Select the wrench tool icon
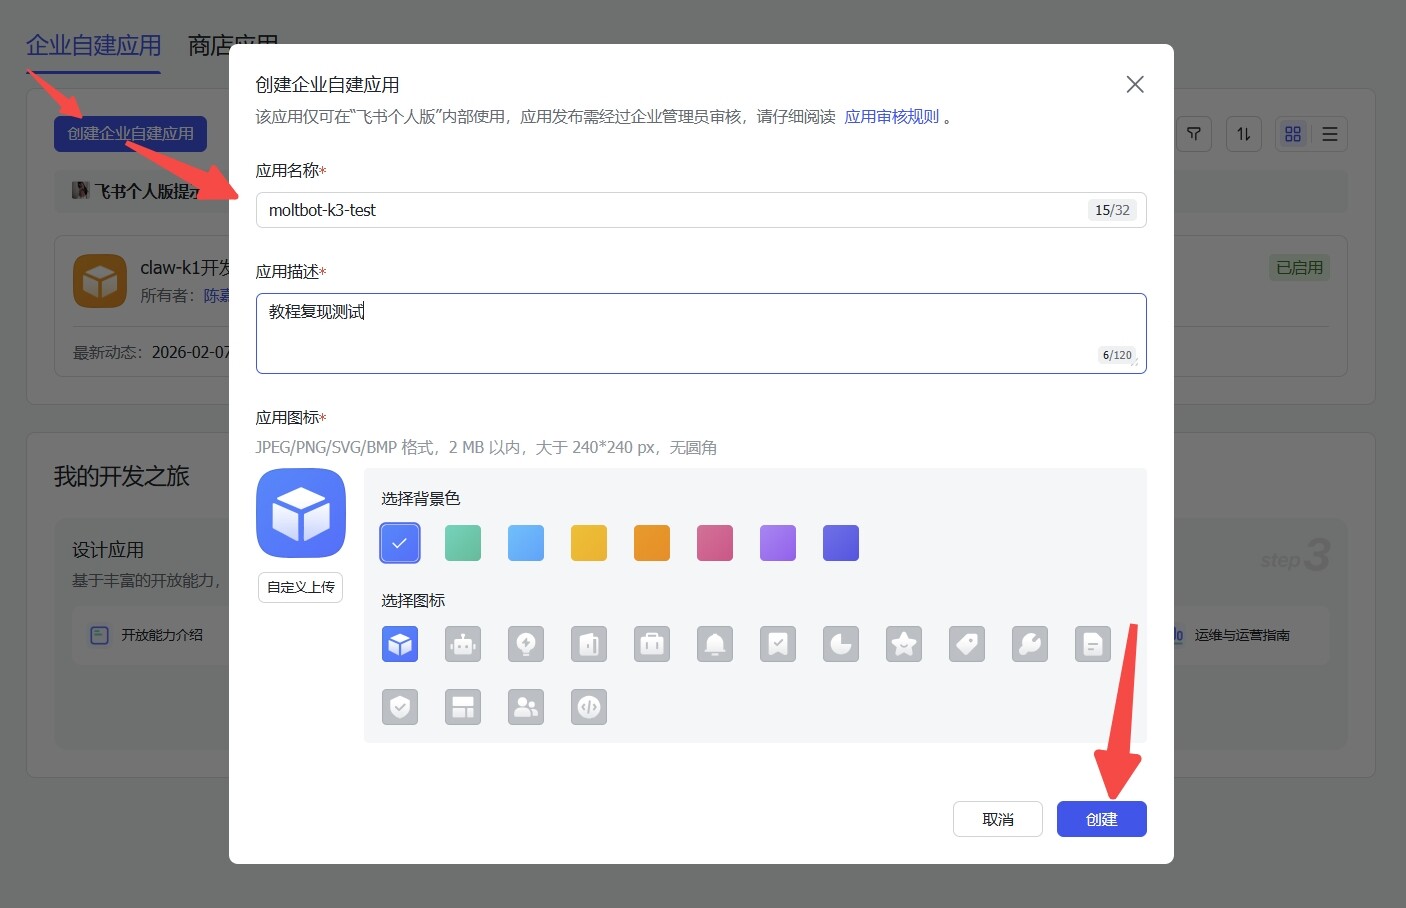 click(1030, 644)
